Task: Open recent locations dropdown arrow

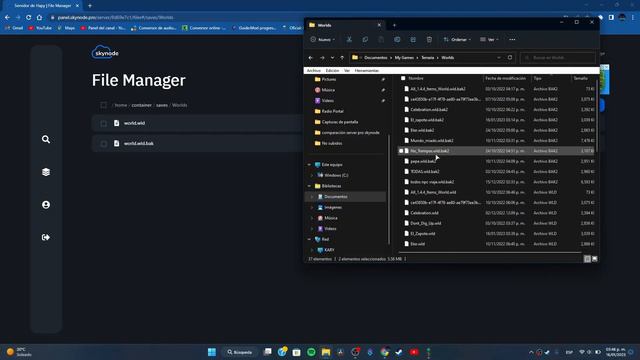Action: coord(332,58)
